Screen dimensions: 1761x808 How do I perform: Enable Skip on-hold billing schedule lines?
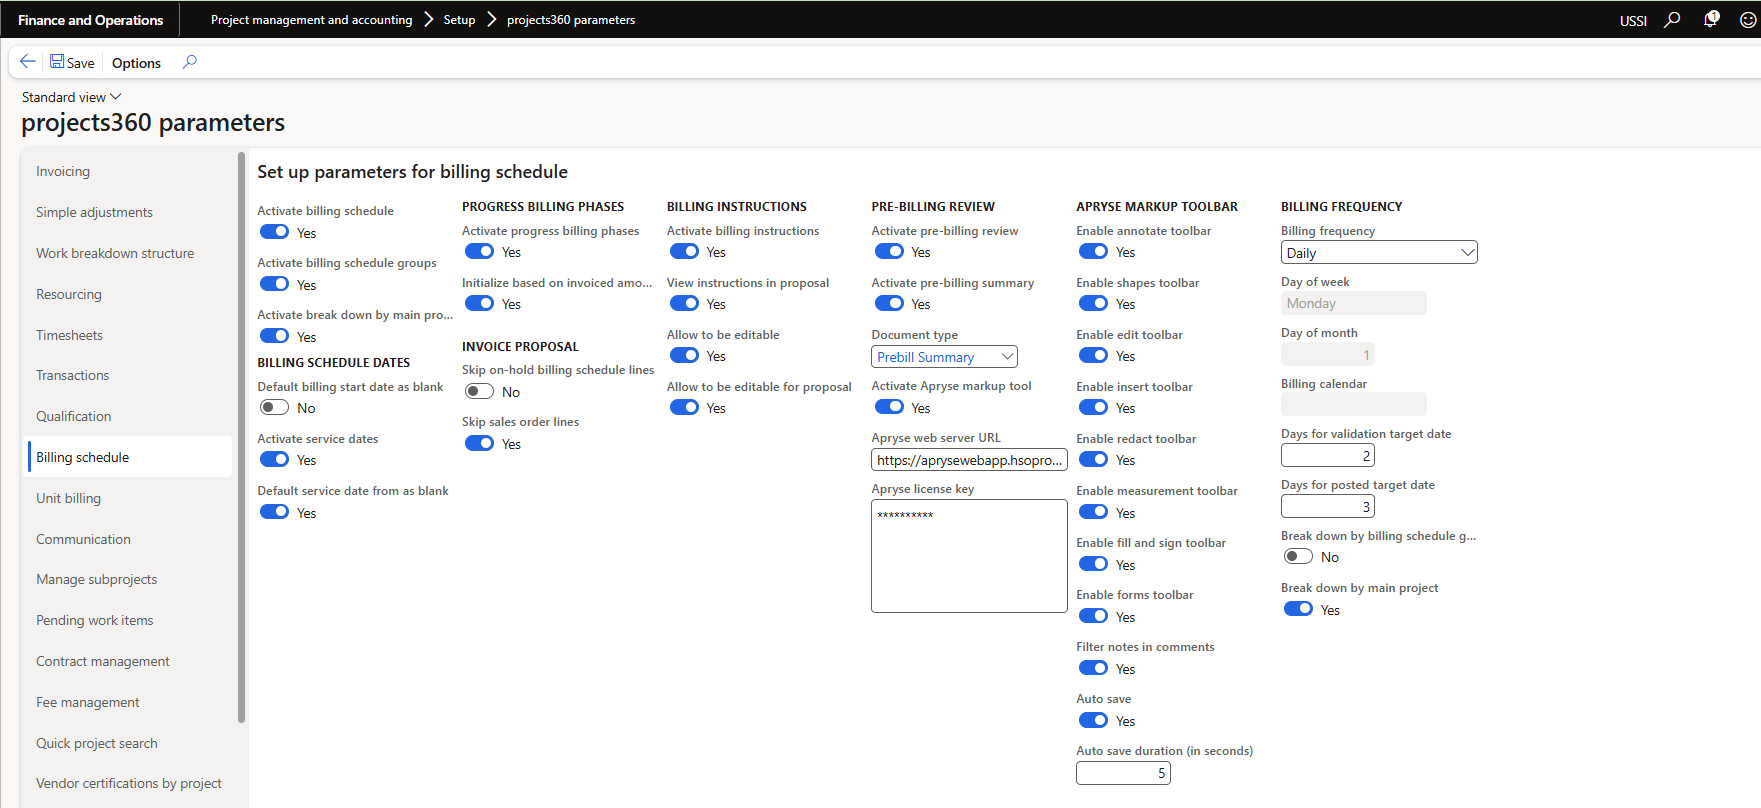[479, 392]
